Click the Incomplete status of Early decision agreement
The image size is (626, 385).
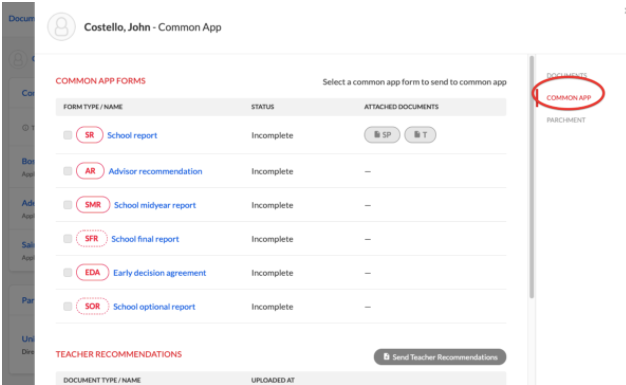(272, 273)
